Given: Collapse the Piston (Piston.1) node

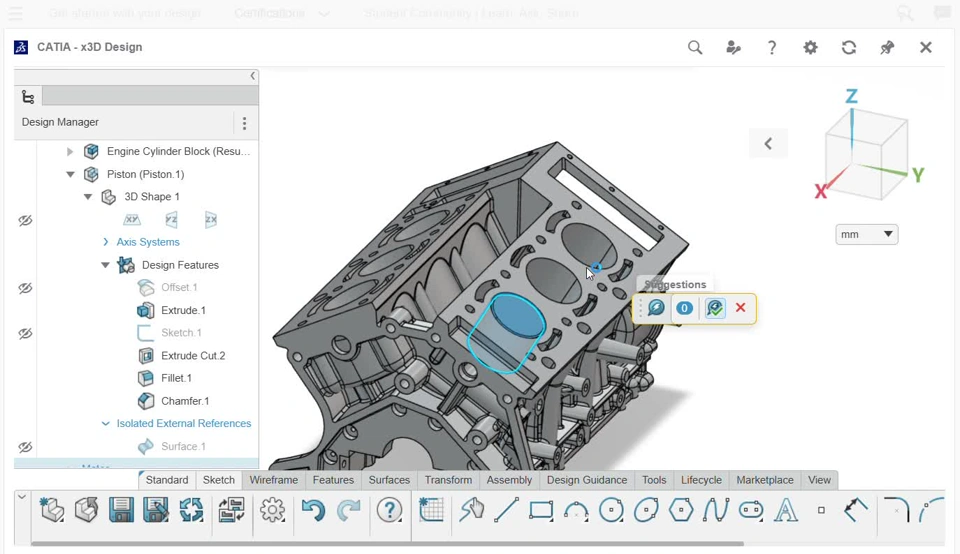Looking at the screenshot, I should pos(70,174).
